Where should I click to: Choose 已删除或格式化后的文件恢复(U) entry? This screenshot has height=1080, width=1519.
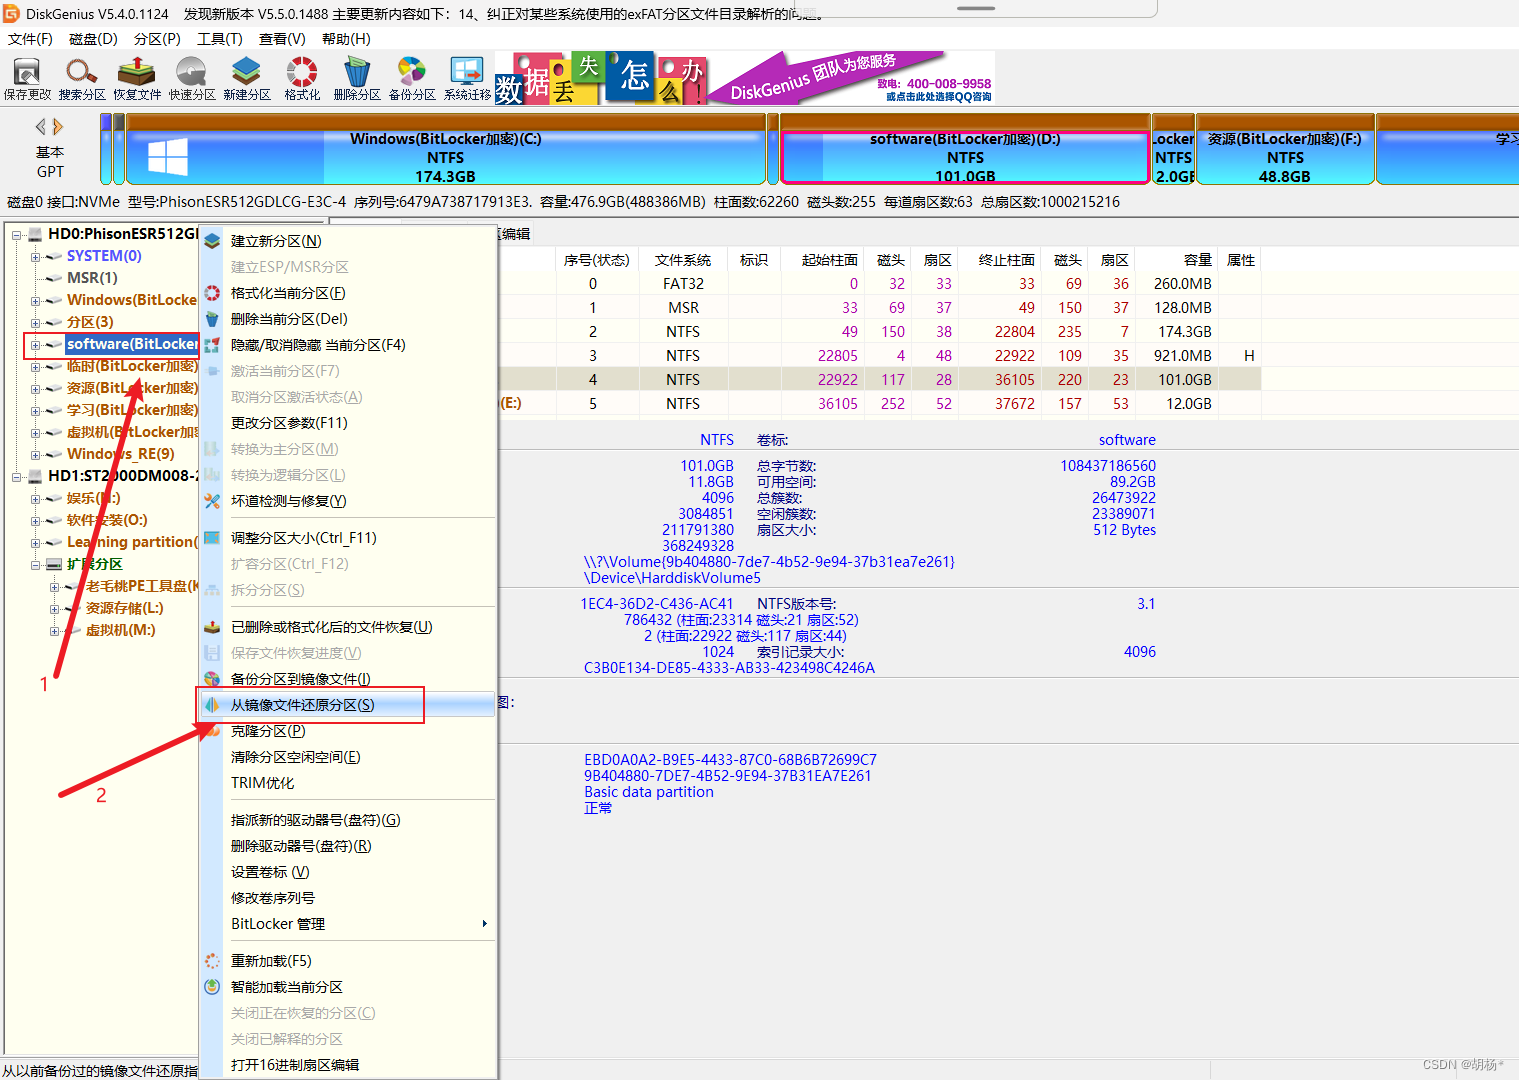(x=348, y=627)
